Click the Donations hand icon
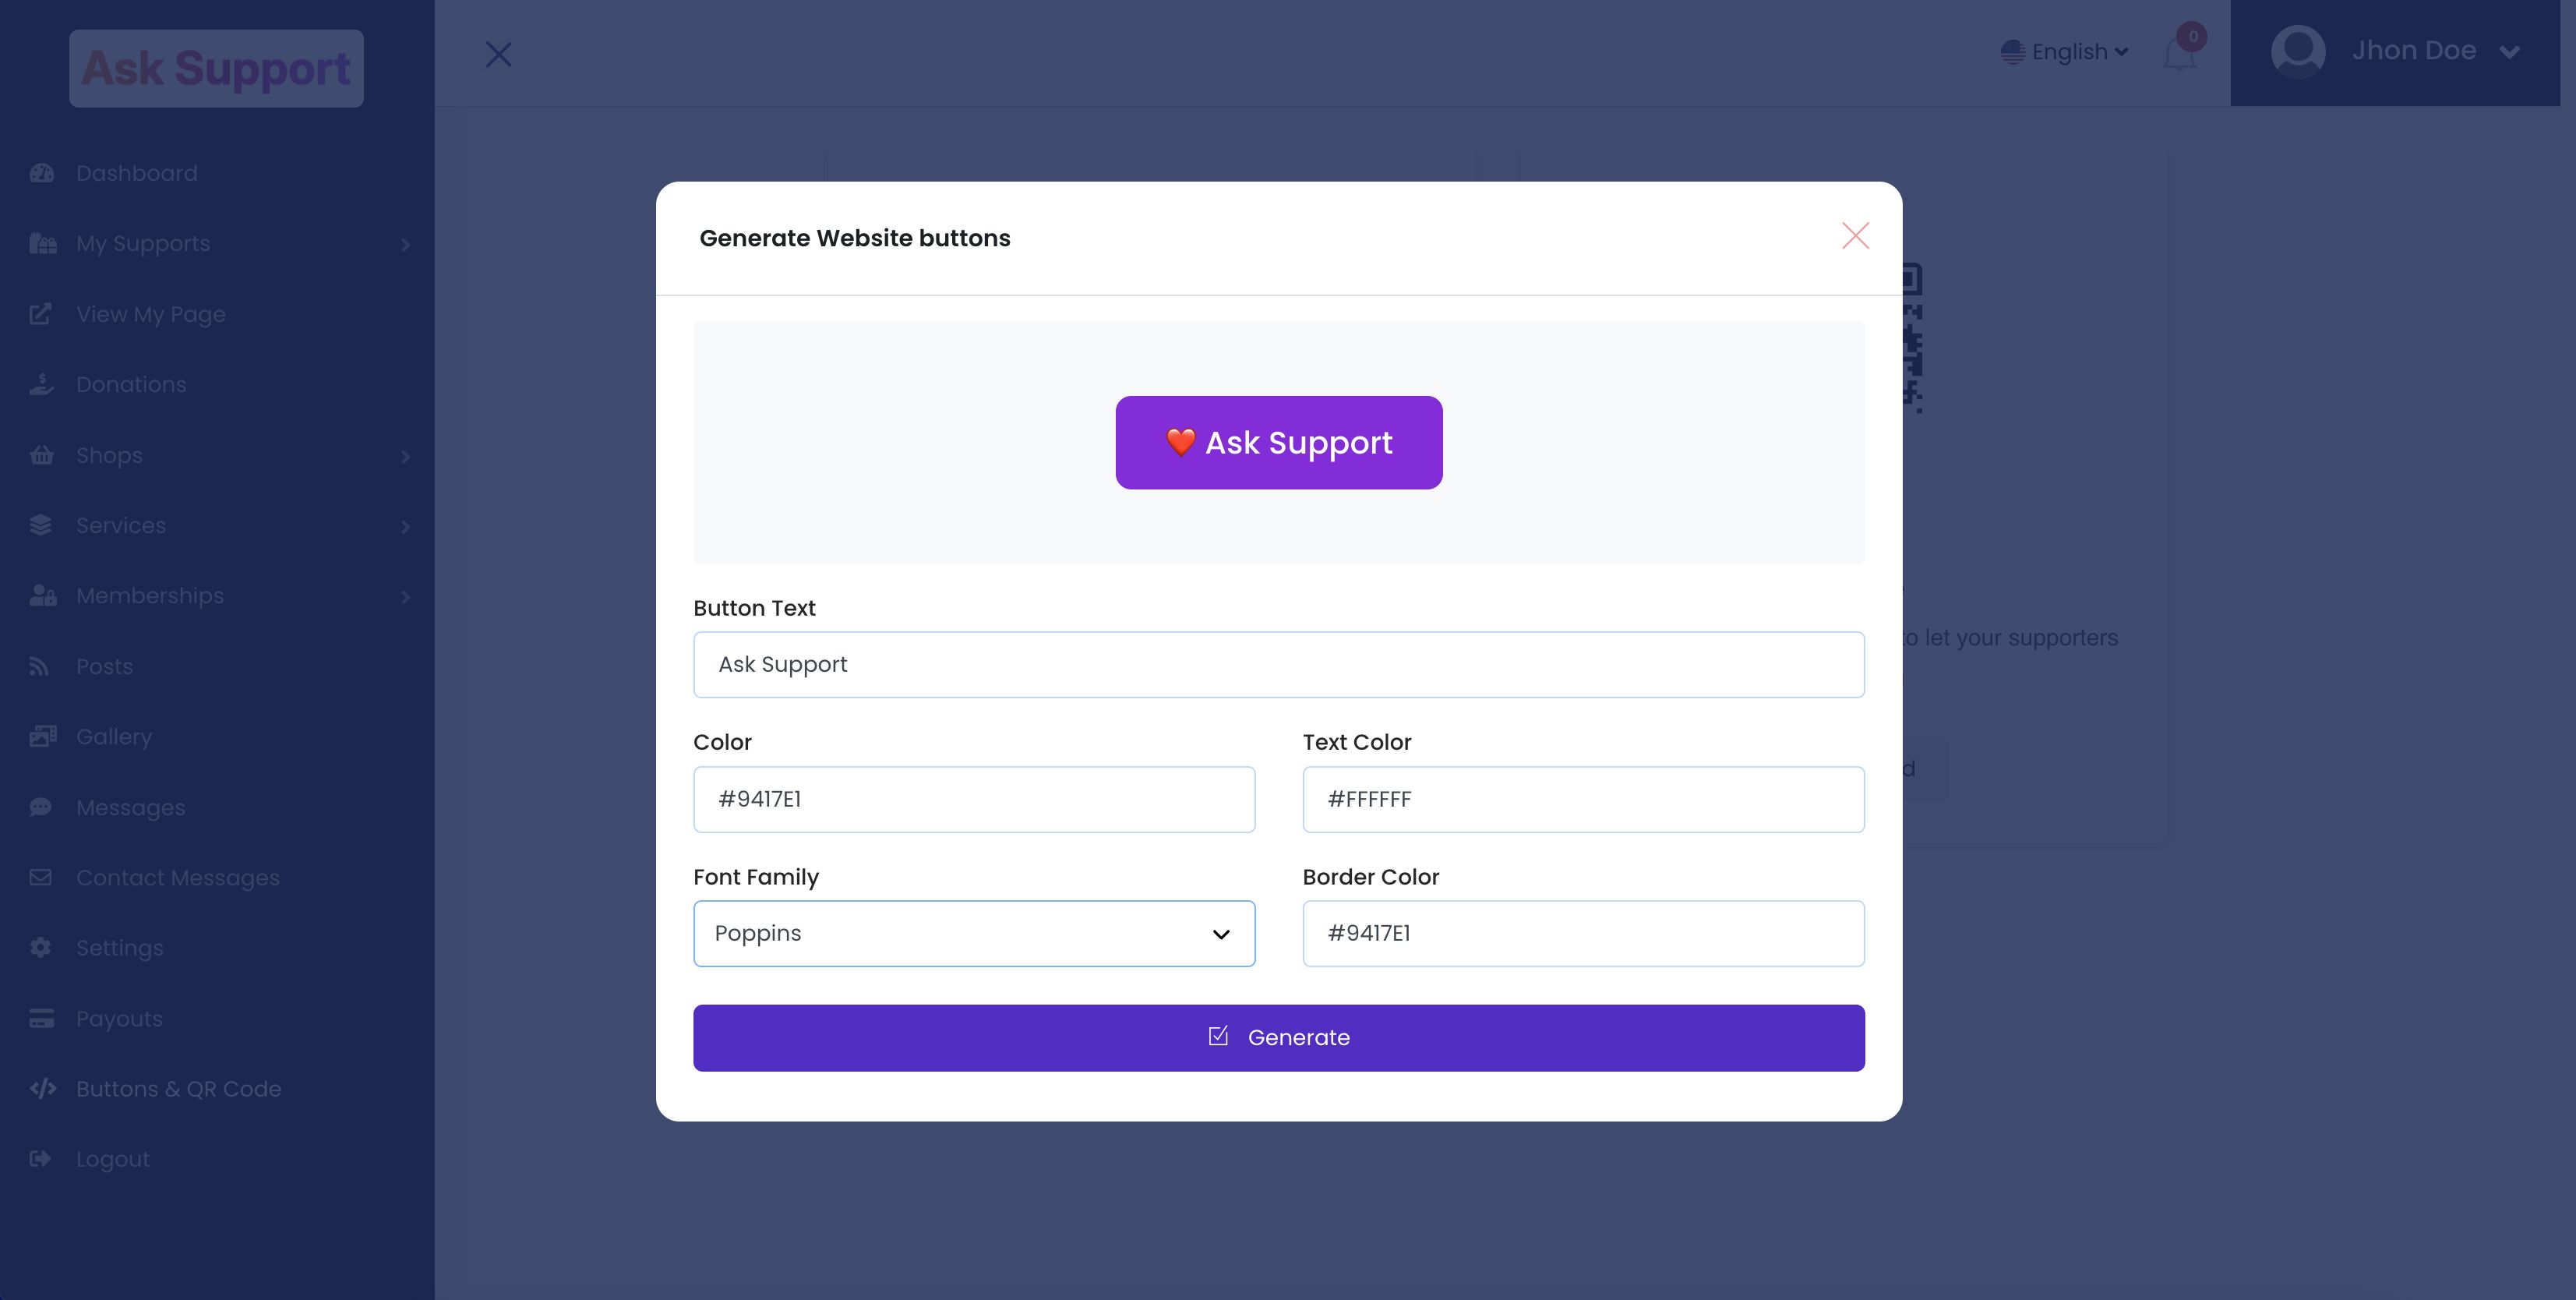Screen dimensions: 2576x1300 tap(42, 385)
